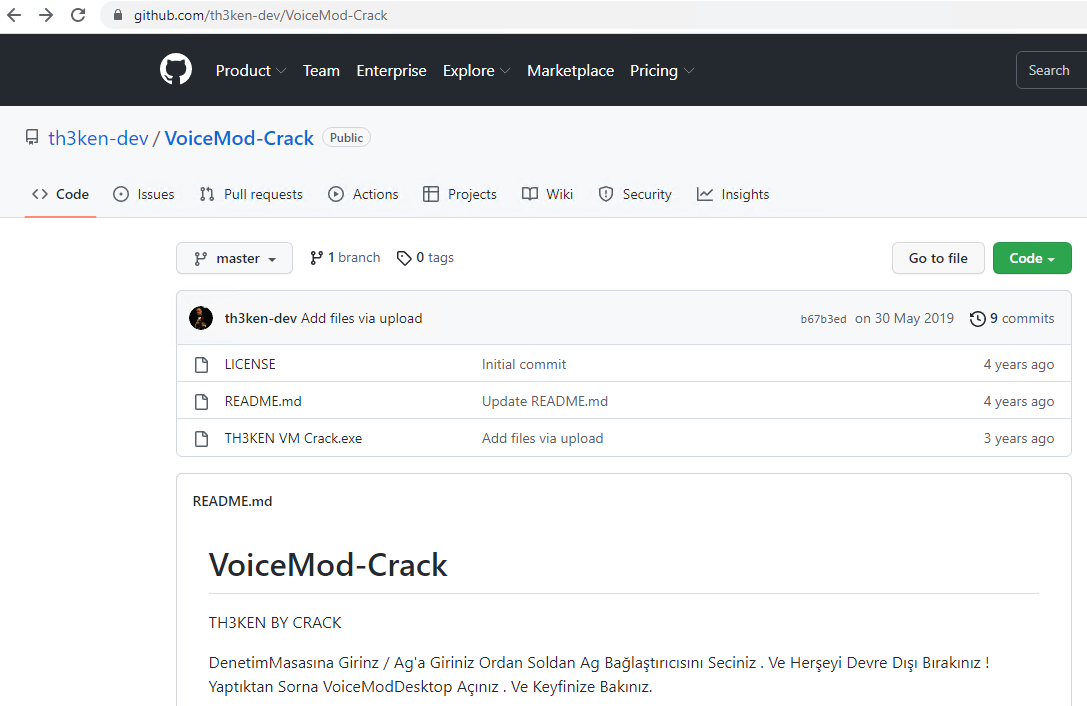Viewport: 1087px width, 706px height.
Task: Open th3ken-dev avatar in commit row
Action: pos(201,318)
